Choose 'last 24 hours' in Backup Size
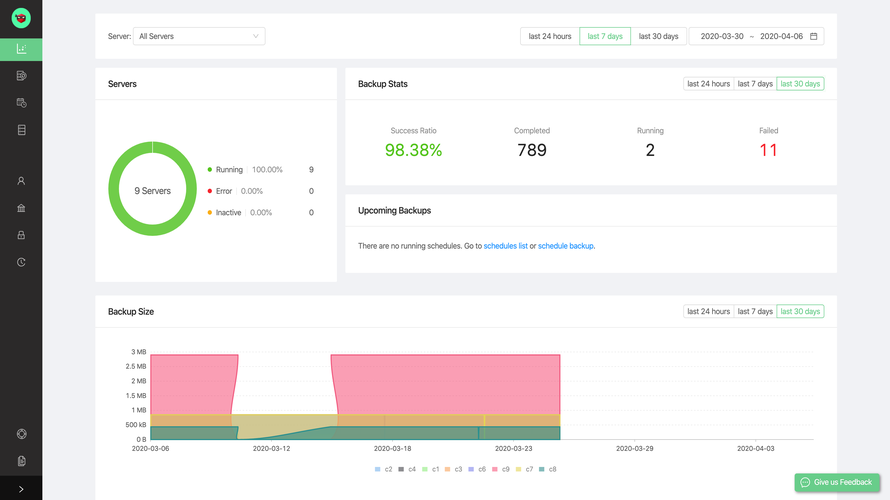 708,311
